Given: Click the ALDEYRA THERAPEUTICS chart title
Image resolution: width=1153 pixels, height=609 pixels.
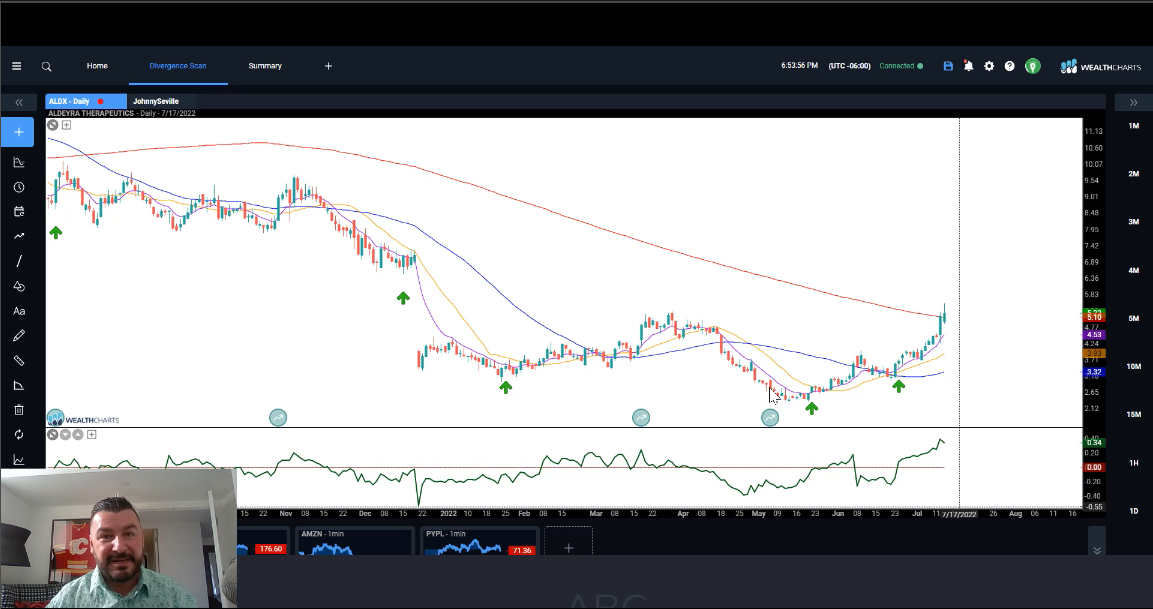Looking at the screenshot, I should click(91, 113).
